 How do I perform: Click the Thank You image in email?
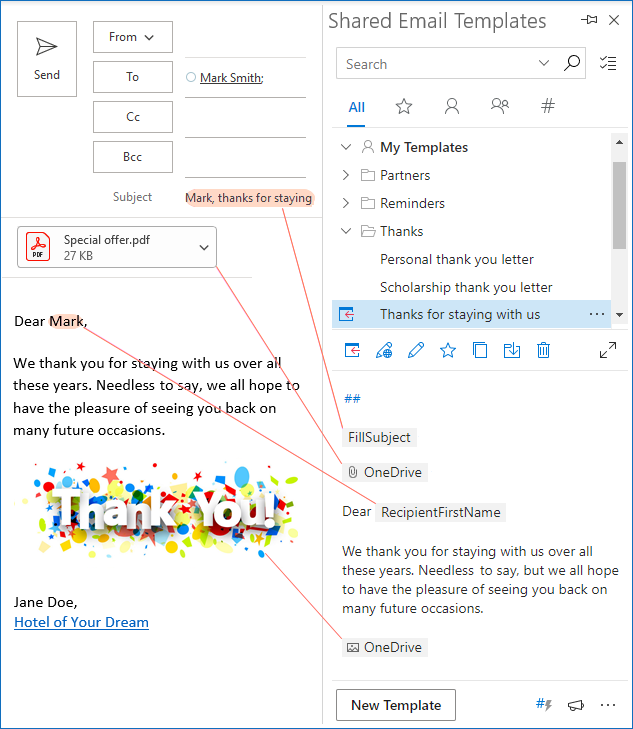(158, 509)
